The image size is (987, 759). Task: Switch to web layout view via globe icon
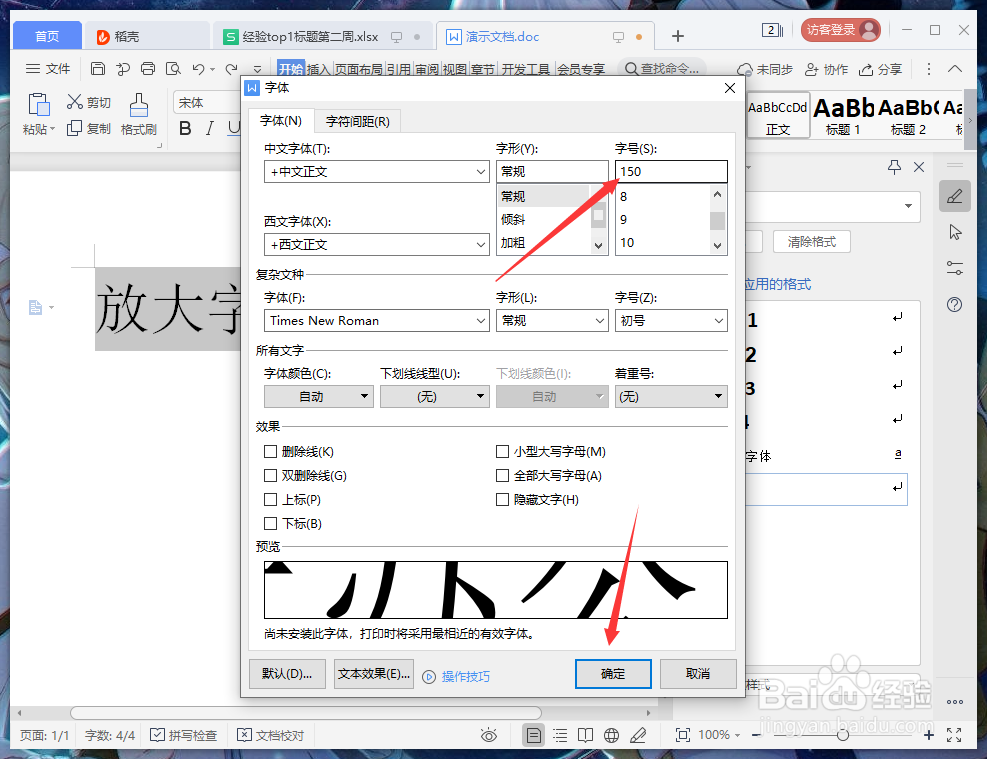tap(611, 735)
